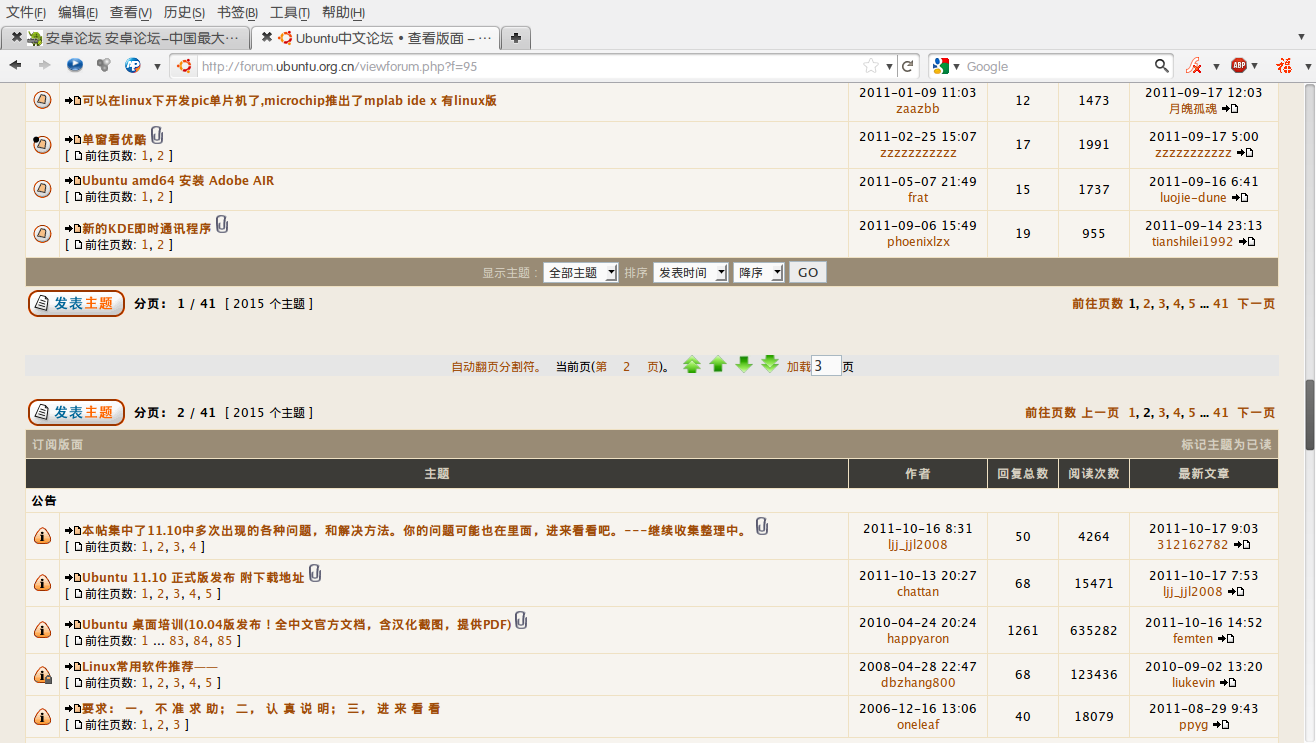The height and width of the screenshot is (743, 1316).
Task: Reload the page with the refresh icon
Action: [908, 66]
